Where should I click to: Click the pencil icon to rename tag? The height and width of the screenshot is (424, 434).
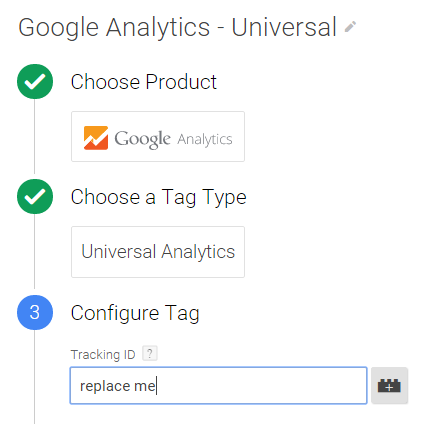pos(350,27)
